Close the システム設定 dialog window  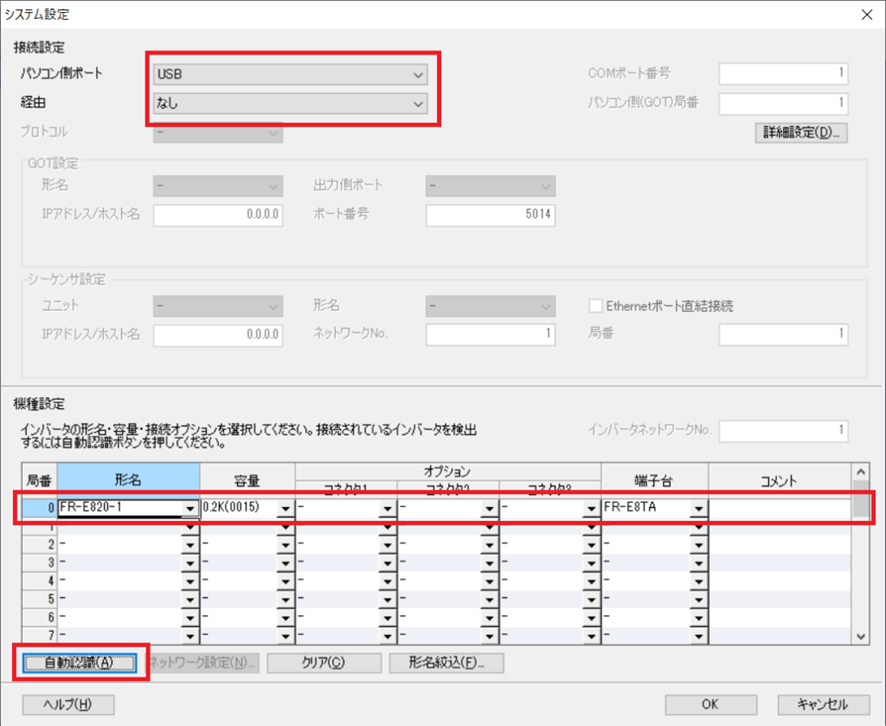tap(867, 15)
